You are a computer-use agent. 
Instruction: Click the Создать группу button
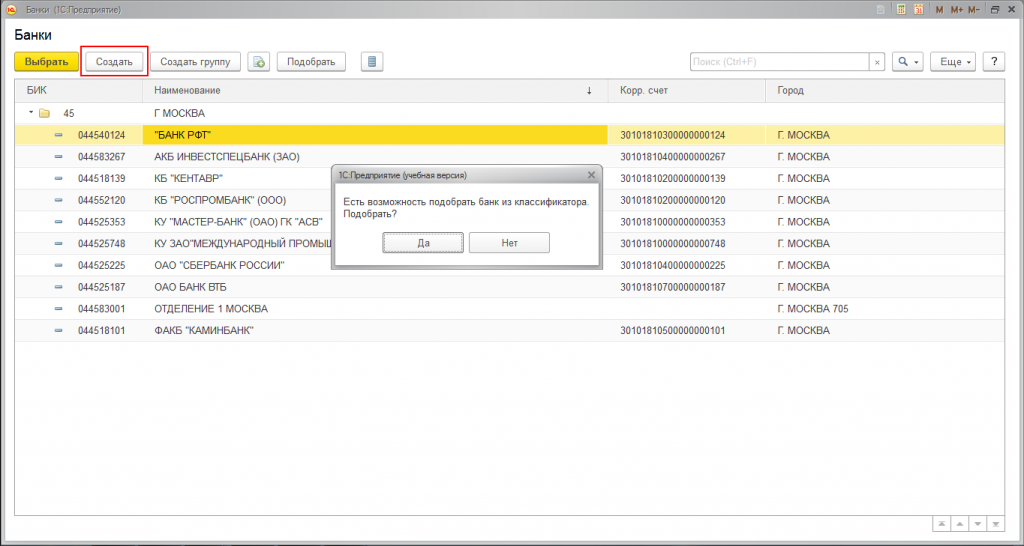click(x=195, y=62)
